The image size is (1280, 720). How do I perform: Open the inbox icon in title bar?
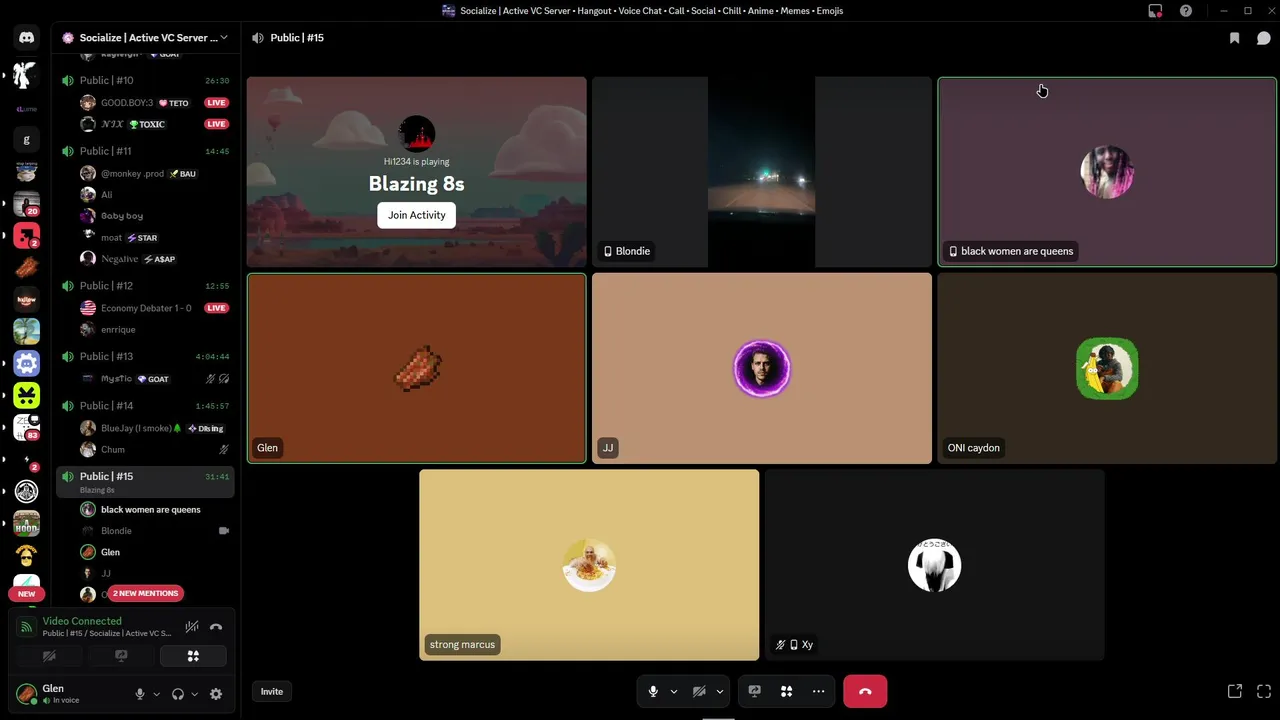coord(1155,11)
